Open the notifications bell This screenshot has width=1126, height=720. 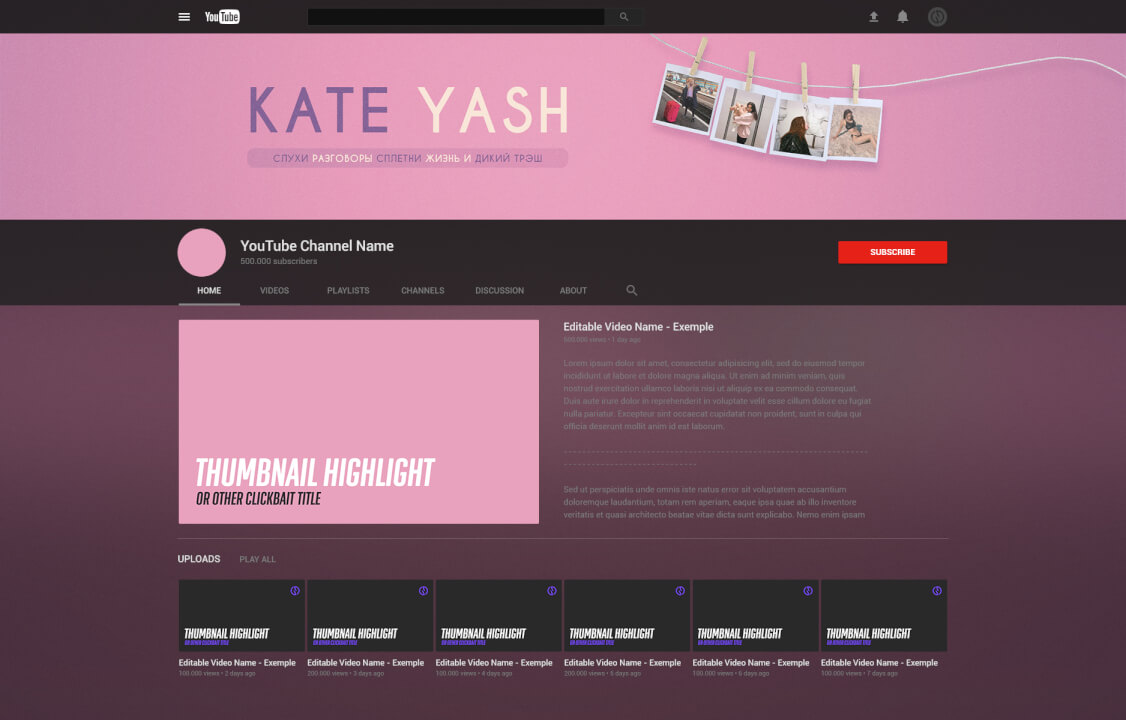(903, 17)
